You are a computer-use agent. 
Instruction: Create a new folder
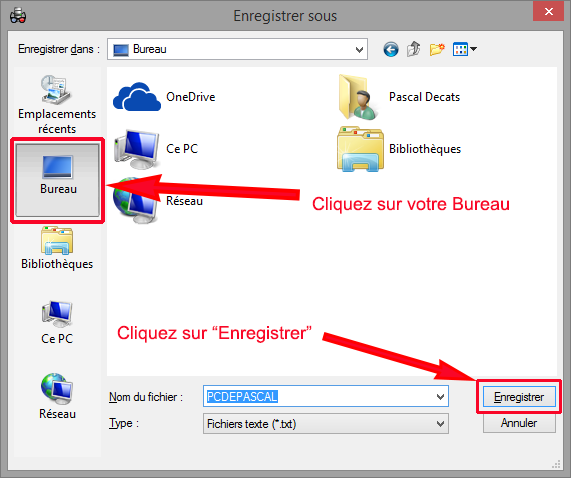[437, 49]
